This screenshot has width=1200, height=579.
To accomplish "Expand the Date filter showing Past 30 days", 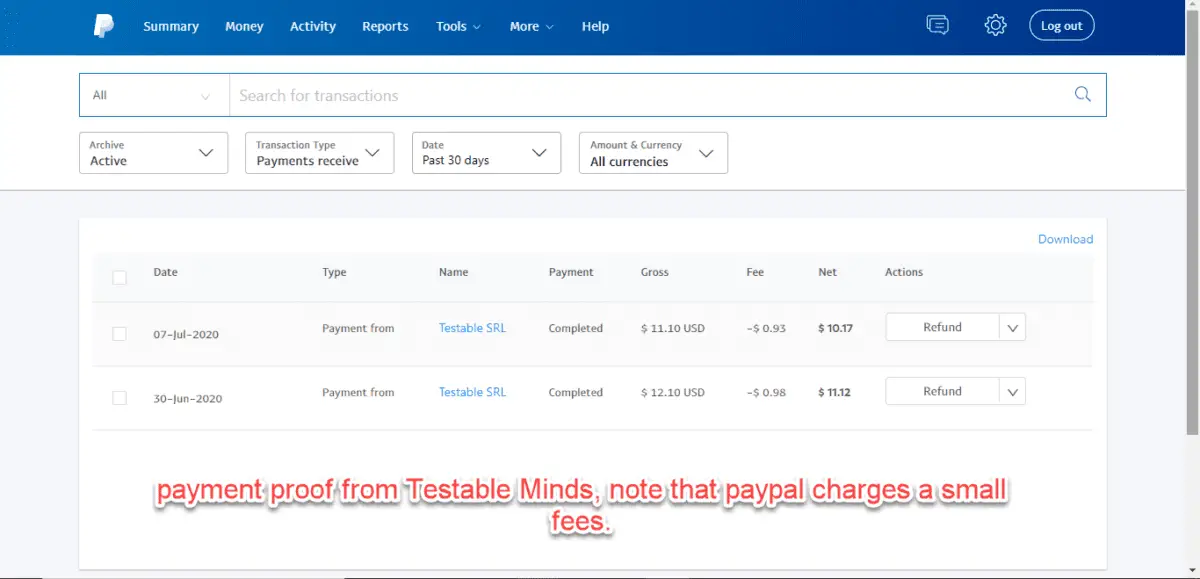I will click(x=486, y=152).
